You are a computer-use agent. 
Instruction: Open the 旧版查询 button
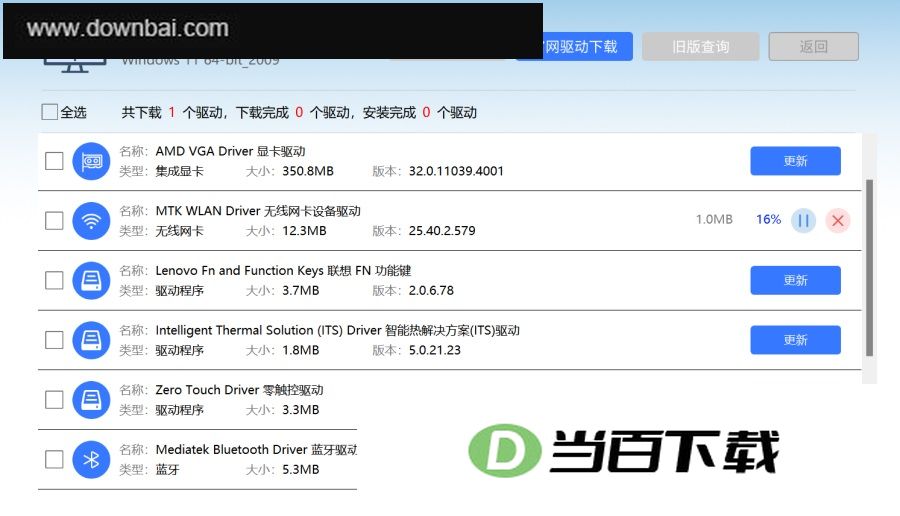pos(701,46)
